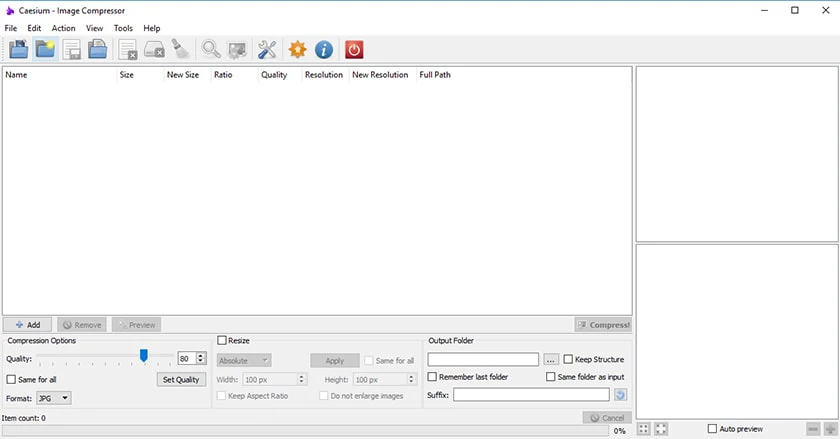Click the Set Quality button

(181, 380)
